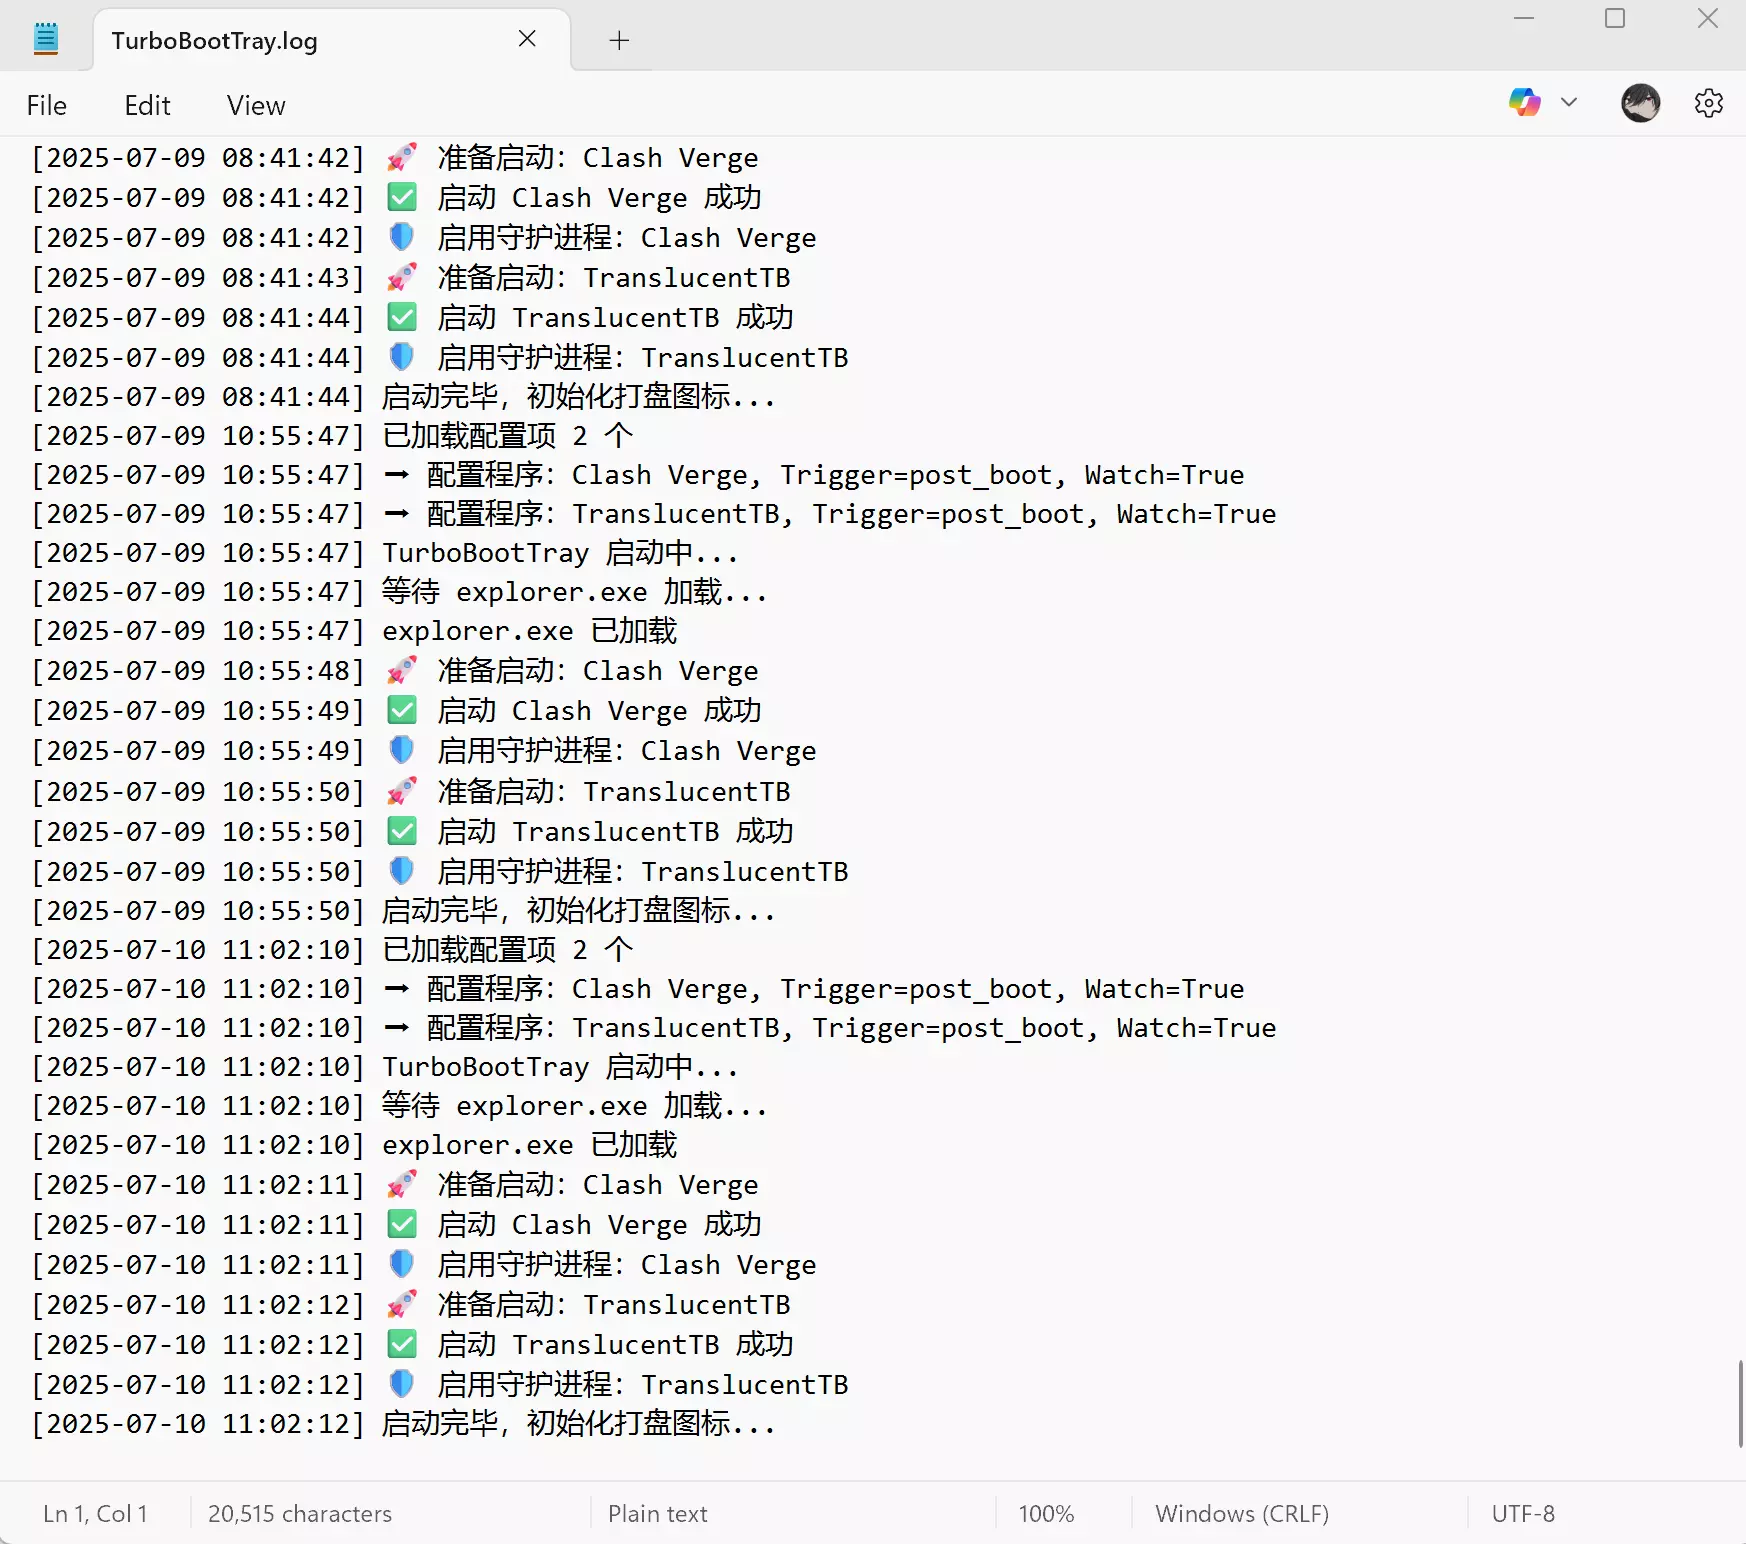Click shield emoji on 10:55:49 line
Screen dimensions: 1746x1544
(402, 750)
